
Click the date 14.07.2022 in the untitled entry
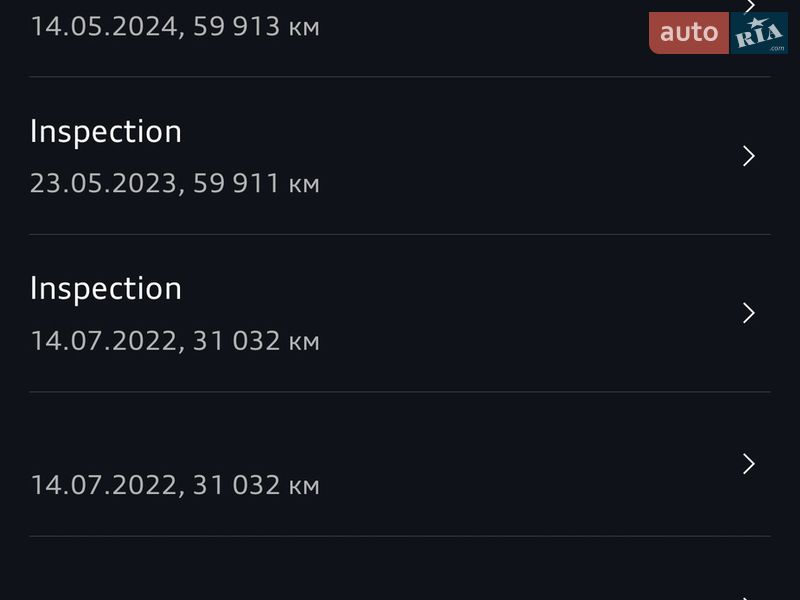101,485
